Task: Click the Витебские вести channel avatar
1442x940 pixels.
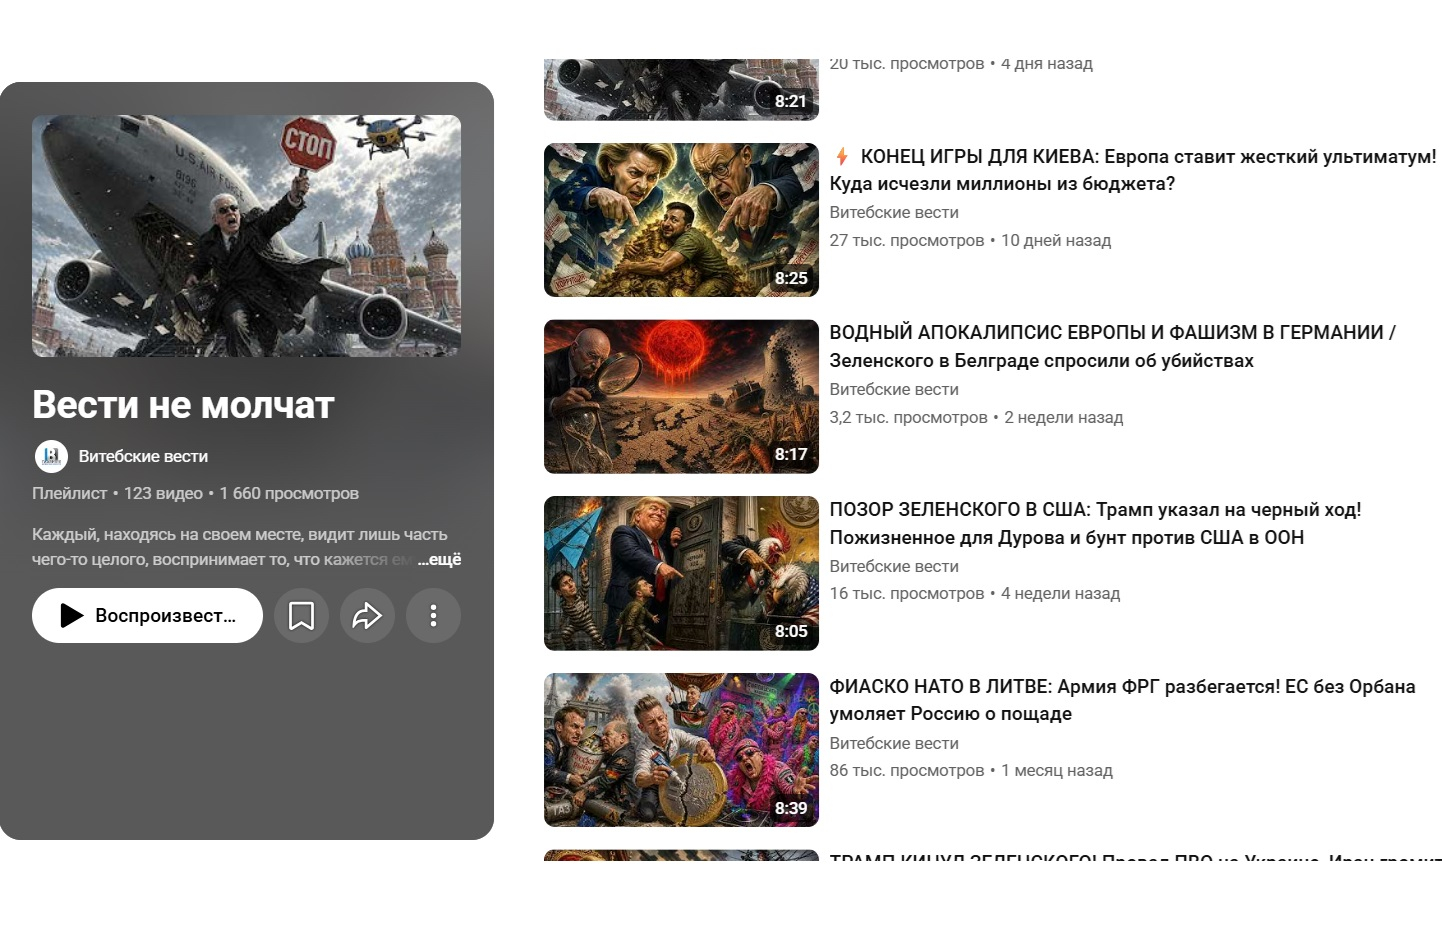Action: point(51,456)
